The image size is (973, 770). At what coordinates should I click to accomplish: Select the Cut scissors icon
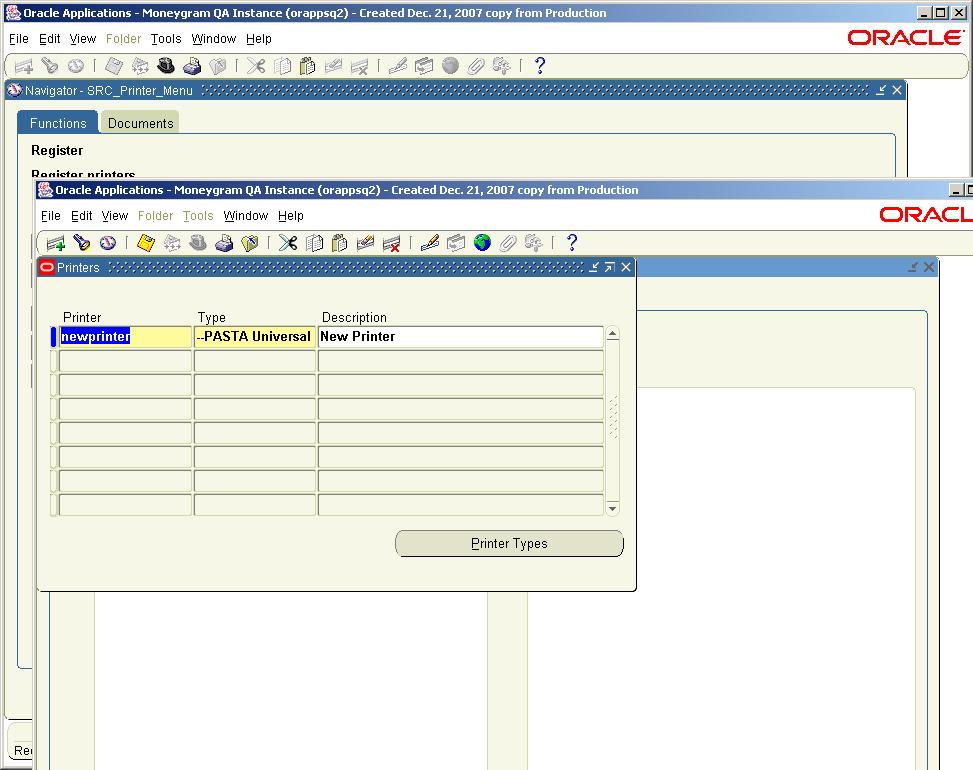click(287, 242)
